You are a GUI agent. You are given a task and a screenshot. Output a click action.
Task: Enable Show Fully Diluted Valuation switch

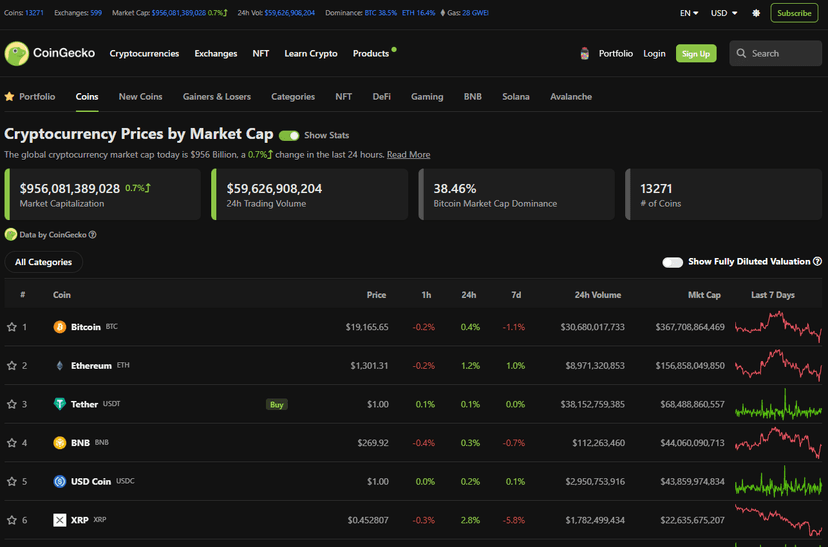pyautogui.click(x=672, y=262)
